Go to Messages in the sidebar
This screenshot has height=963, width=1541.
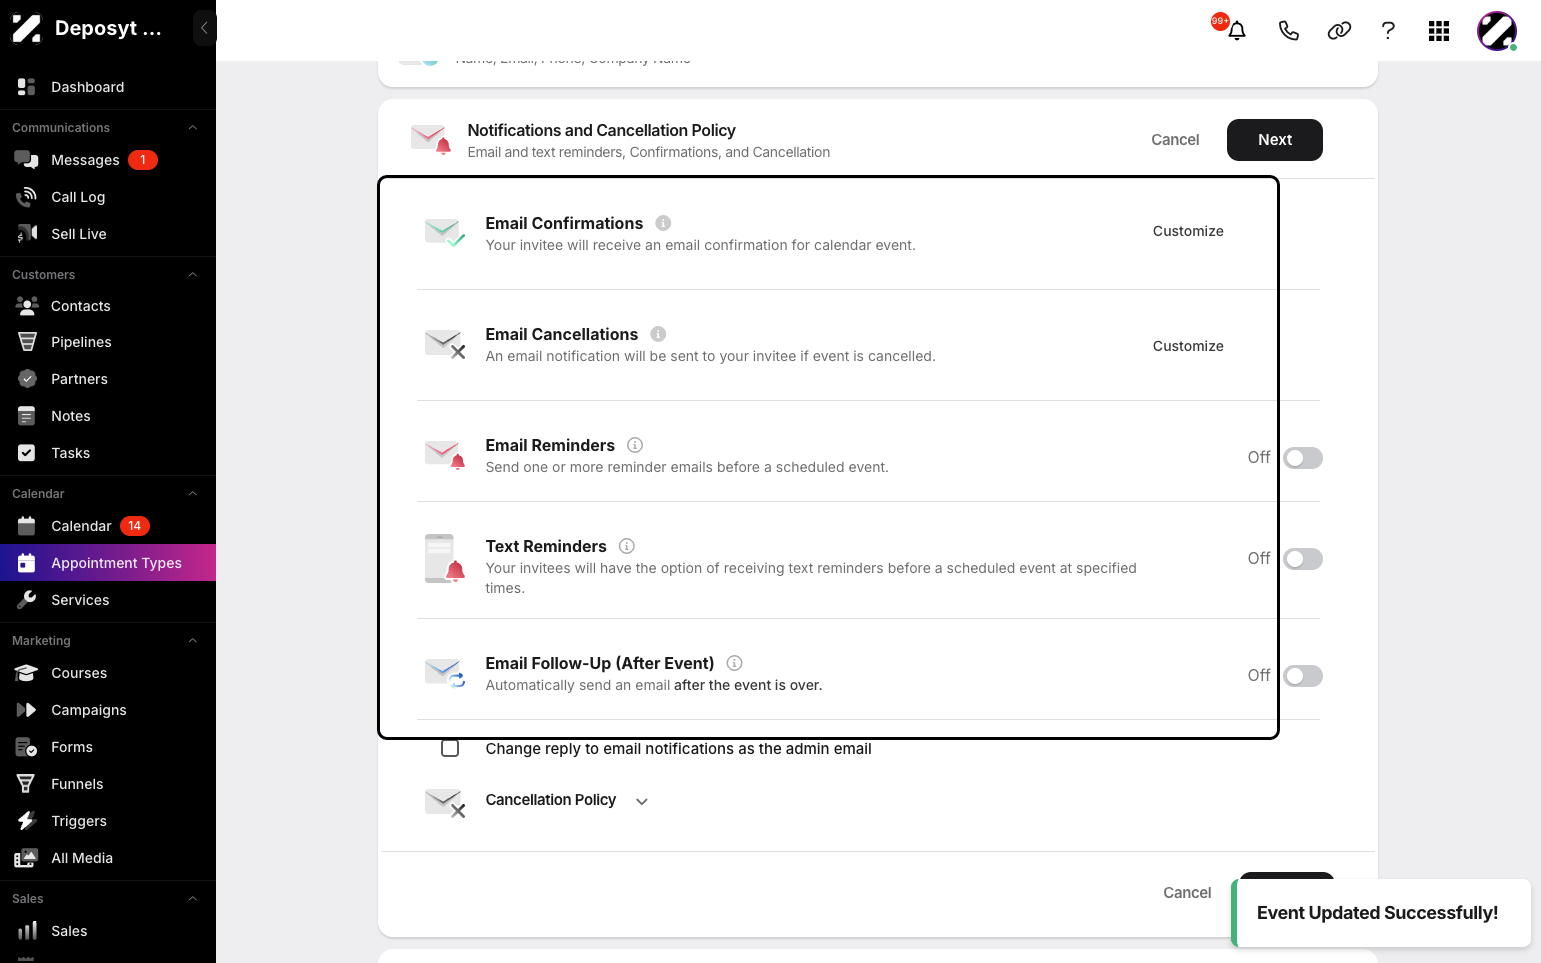[108, 160]
